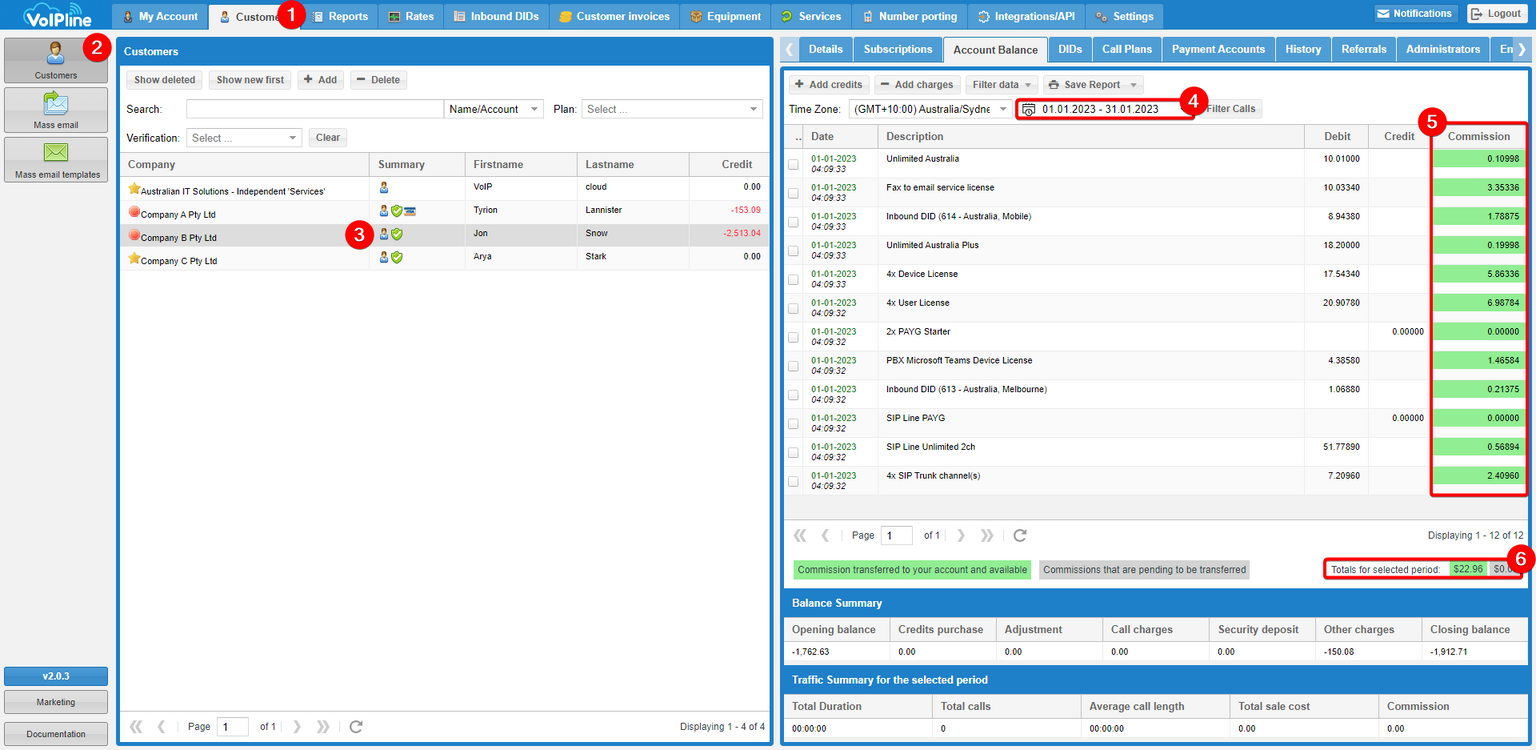Image resolution: width=1536 pixels, height=750 pixels.
Task: Click the credit card icon in Company A row
Action: point(410,211)
